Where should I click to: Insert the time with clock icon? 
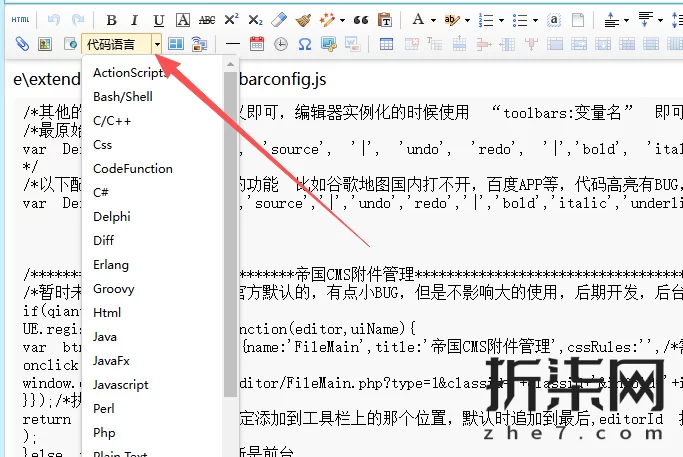(x=281, y=44)
